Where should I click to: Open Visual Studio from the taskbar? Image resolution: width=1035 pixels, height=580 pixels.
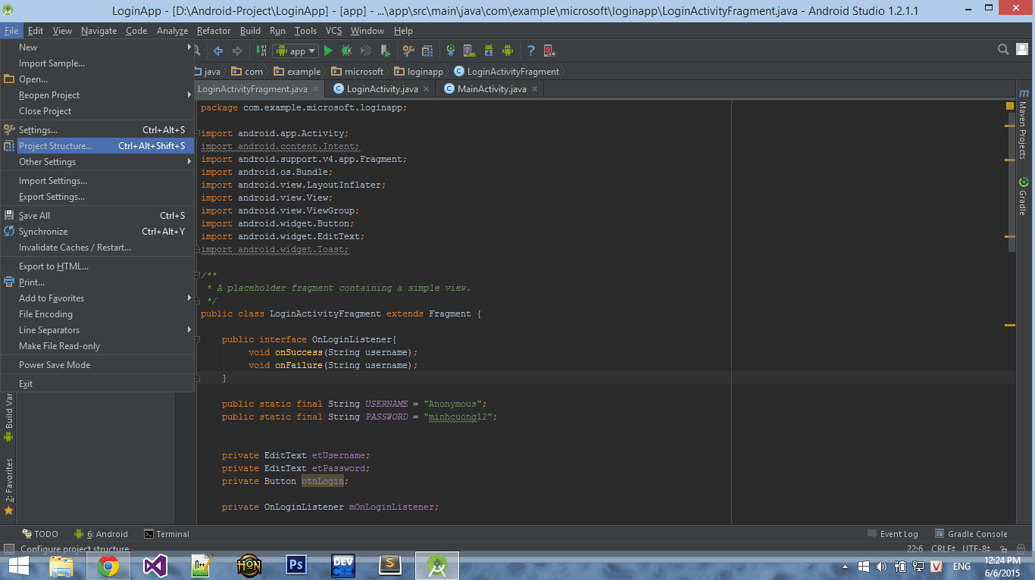pos(155,565)
